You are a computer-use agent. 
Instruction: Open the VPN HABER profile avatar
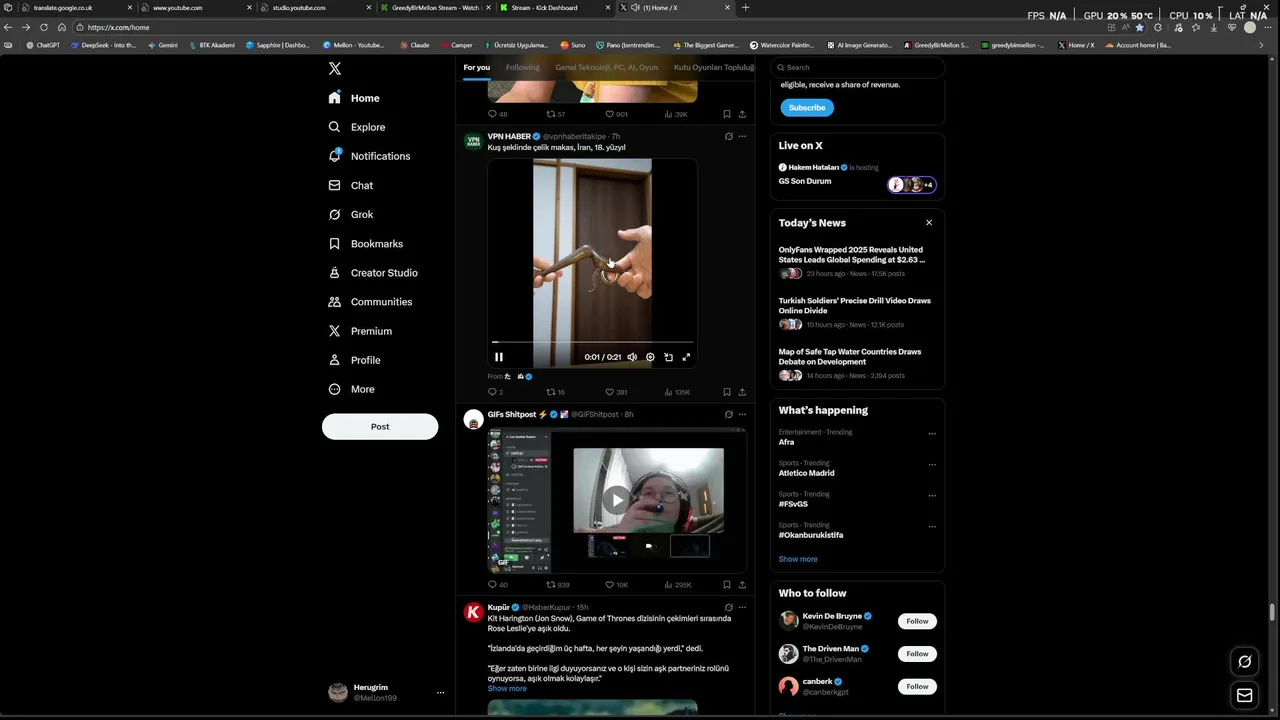[473, 142]
